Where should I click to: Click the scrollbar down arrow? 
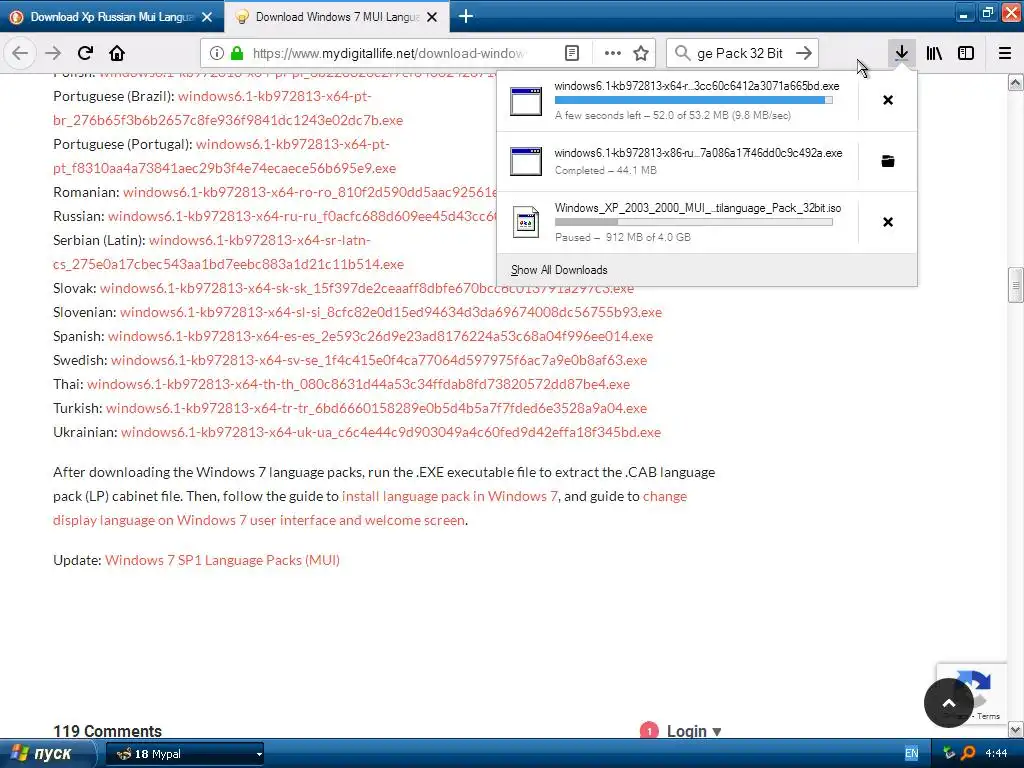1016,729
